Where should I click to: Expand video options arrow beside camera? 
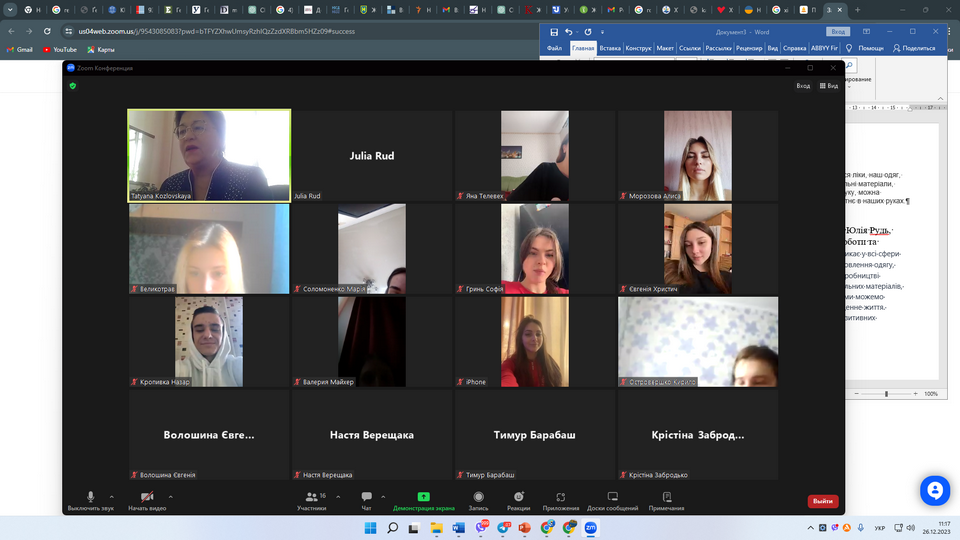coord(171,496)
